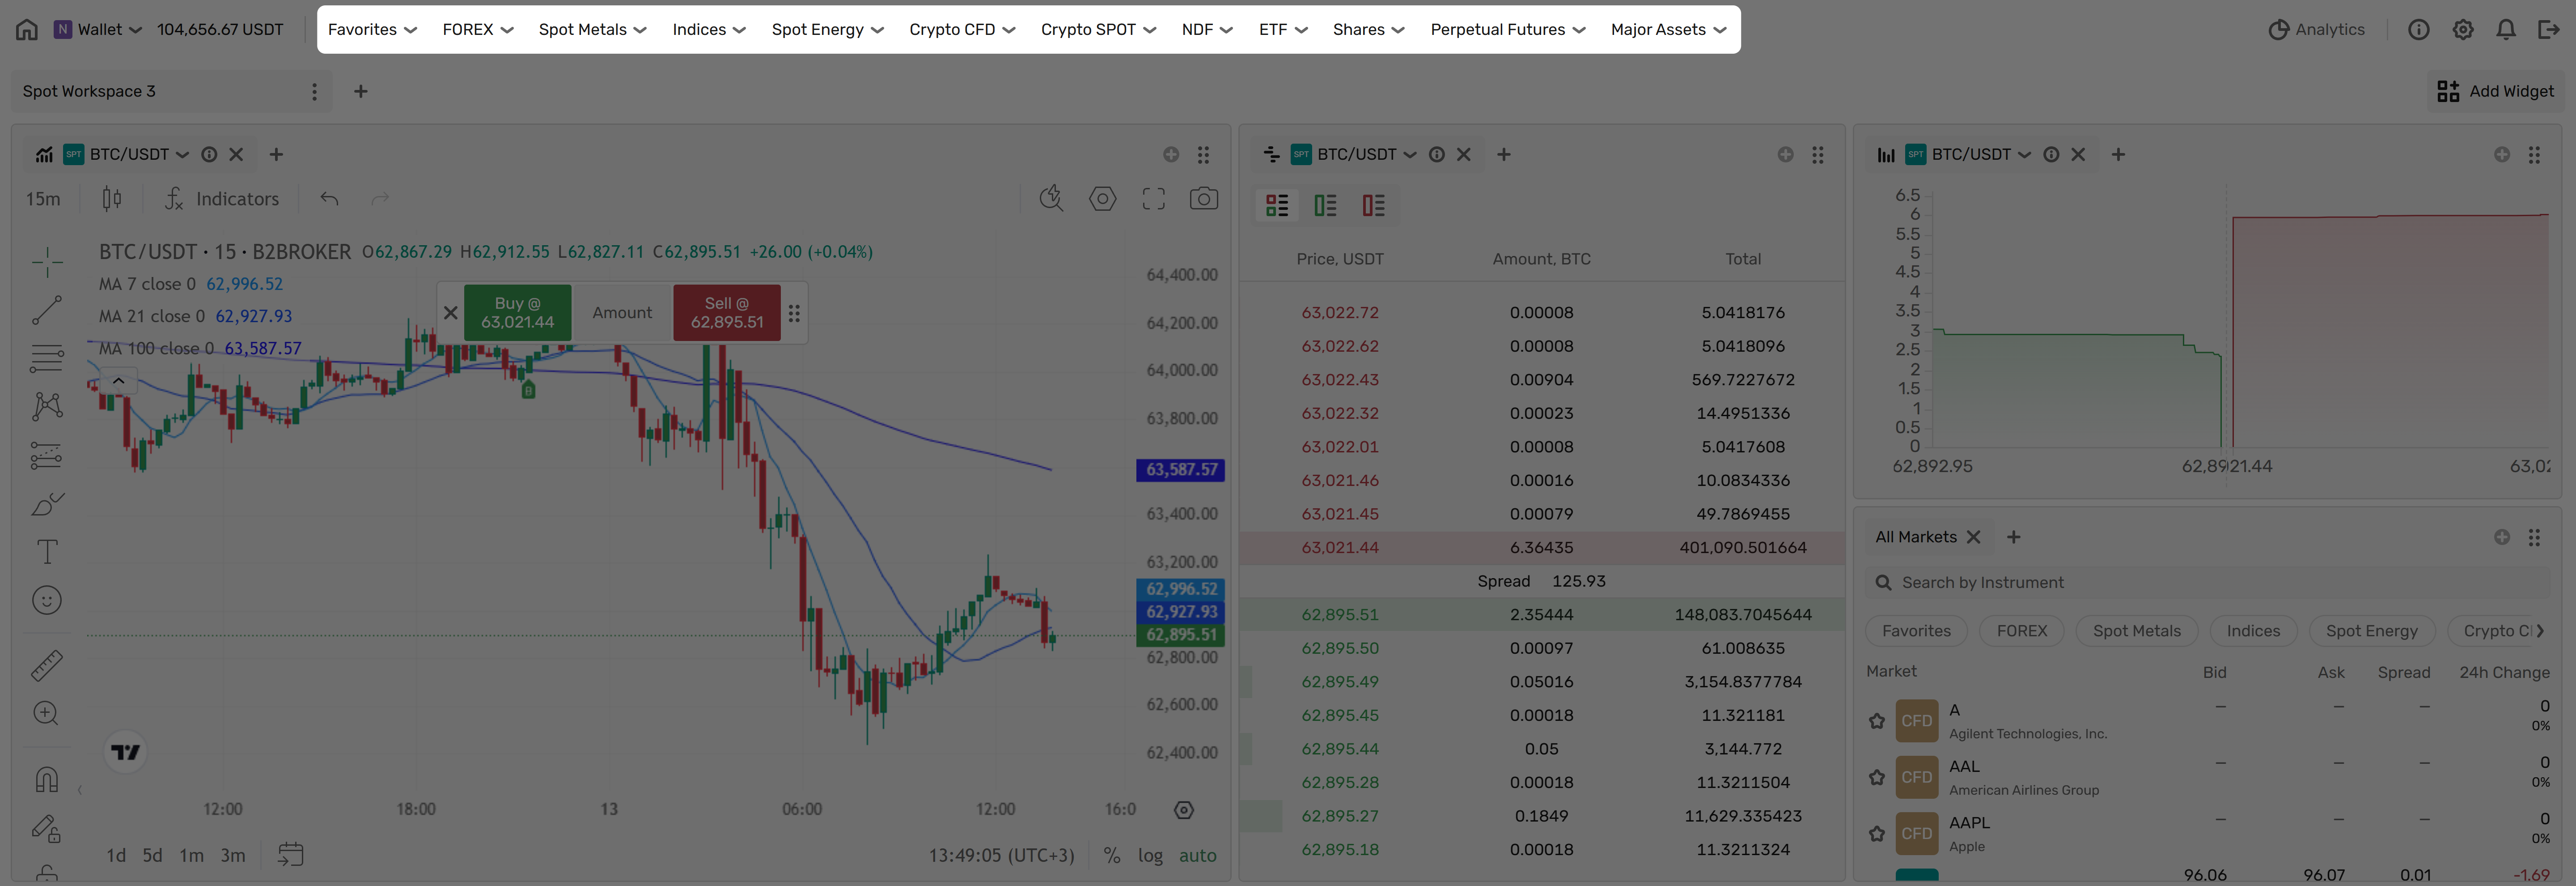
Task: Open the Major Assets dropdown menu
Action: point(1668,29)
